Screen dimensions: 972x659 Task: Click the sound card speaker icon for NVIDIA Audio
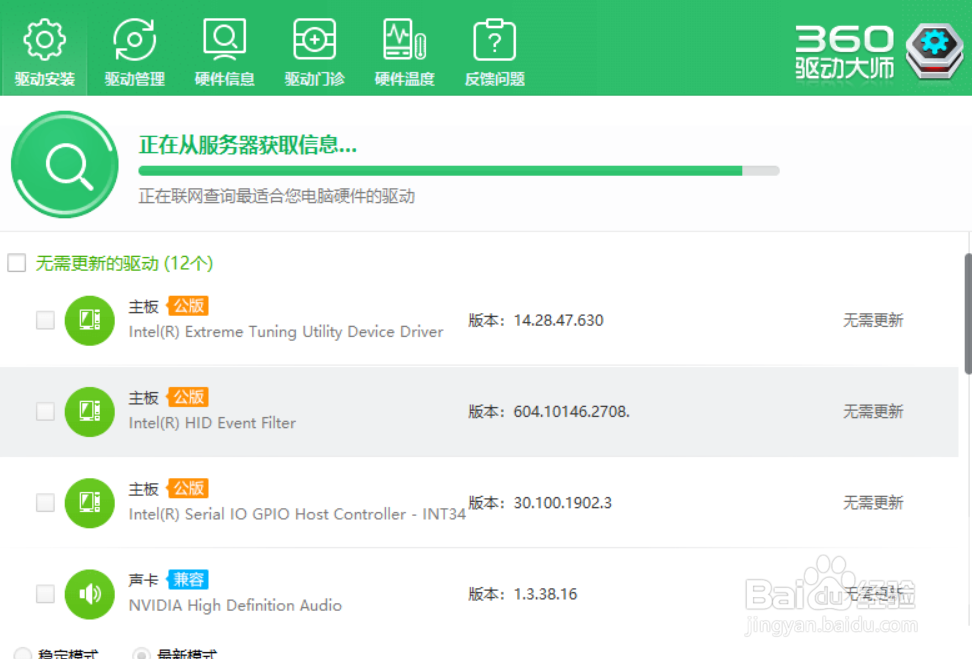(89, 594)
